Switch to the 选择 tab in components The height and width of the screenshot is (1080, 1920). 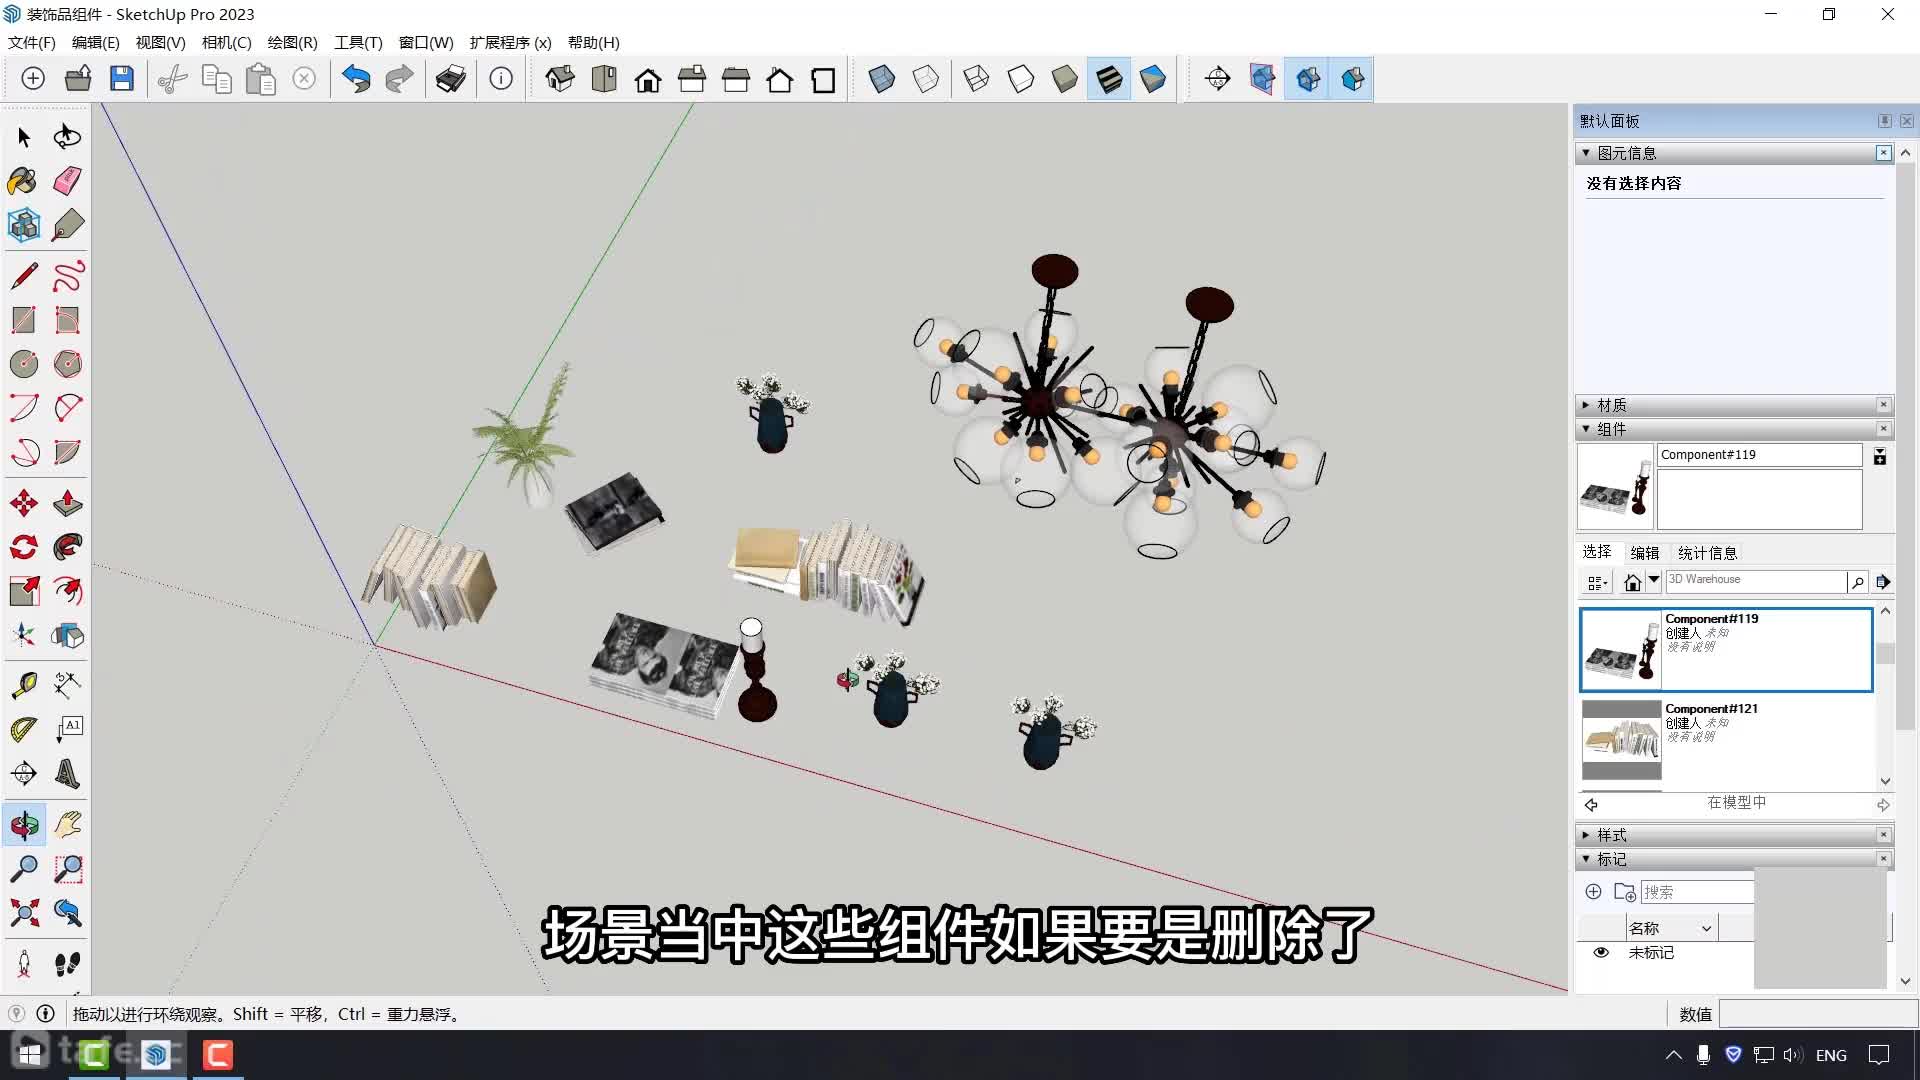[1597, 552]
